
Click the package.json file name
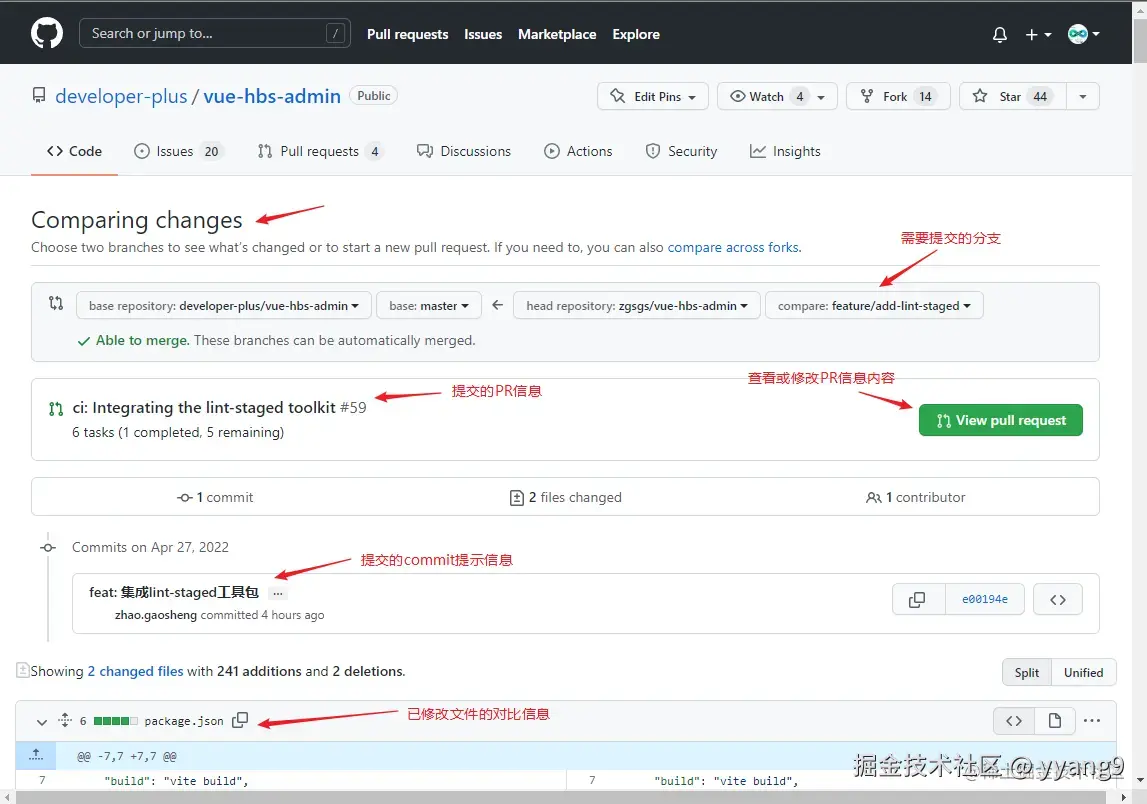point(184,721)
